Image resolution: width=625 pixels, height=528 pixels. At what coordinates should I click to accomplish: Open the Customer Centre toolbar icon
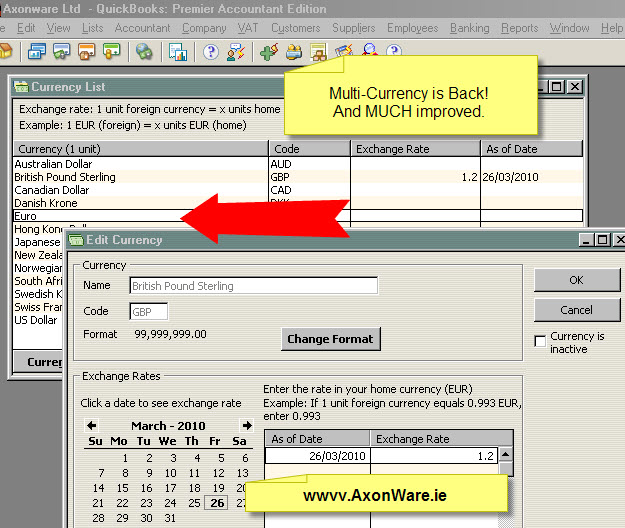point(37,51)
